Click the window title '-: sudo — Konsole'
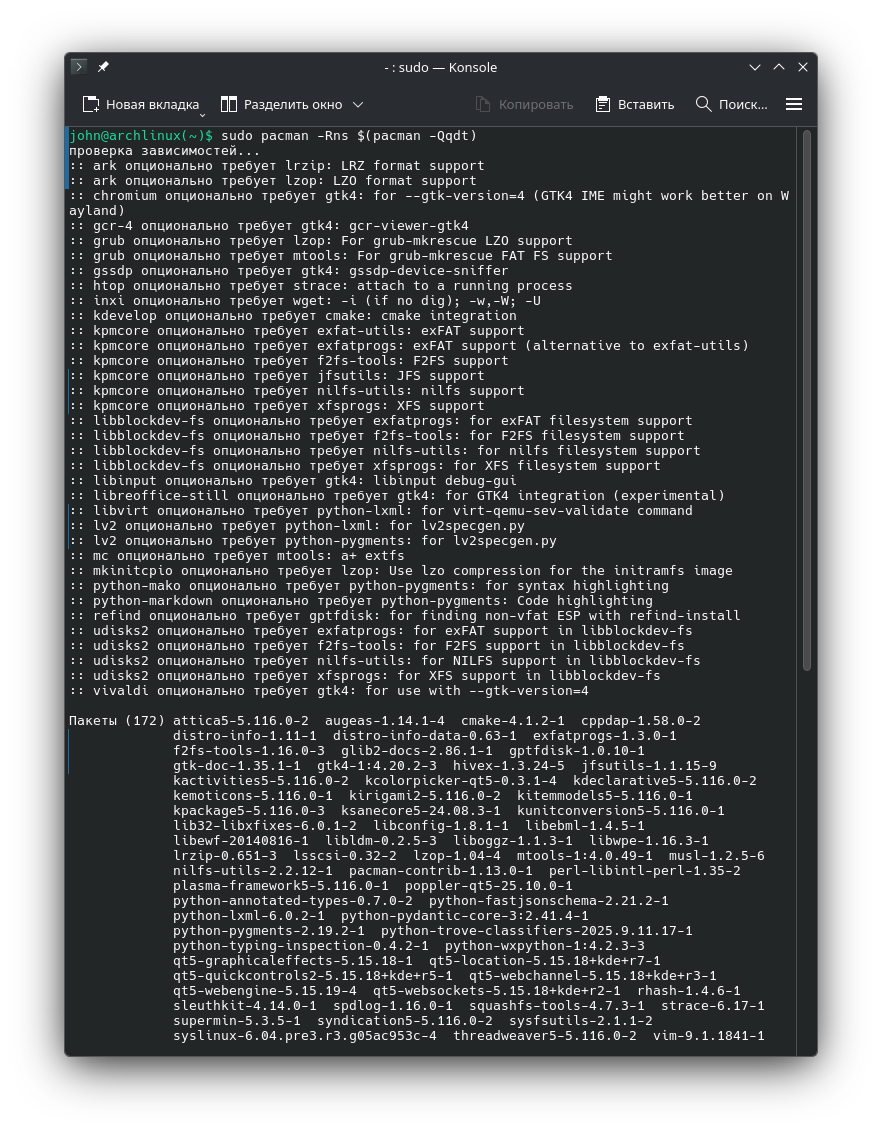 click(441, 67)
